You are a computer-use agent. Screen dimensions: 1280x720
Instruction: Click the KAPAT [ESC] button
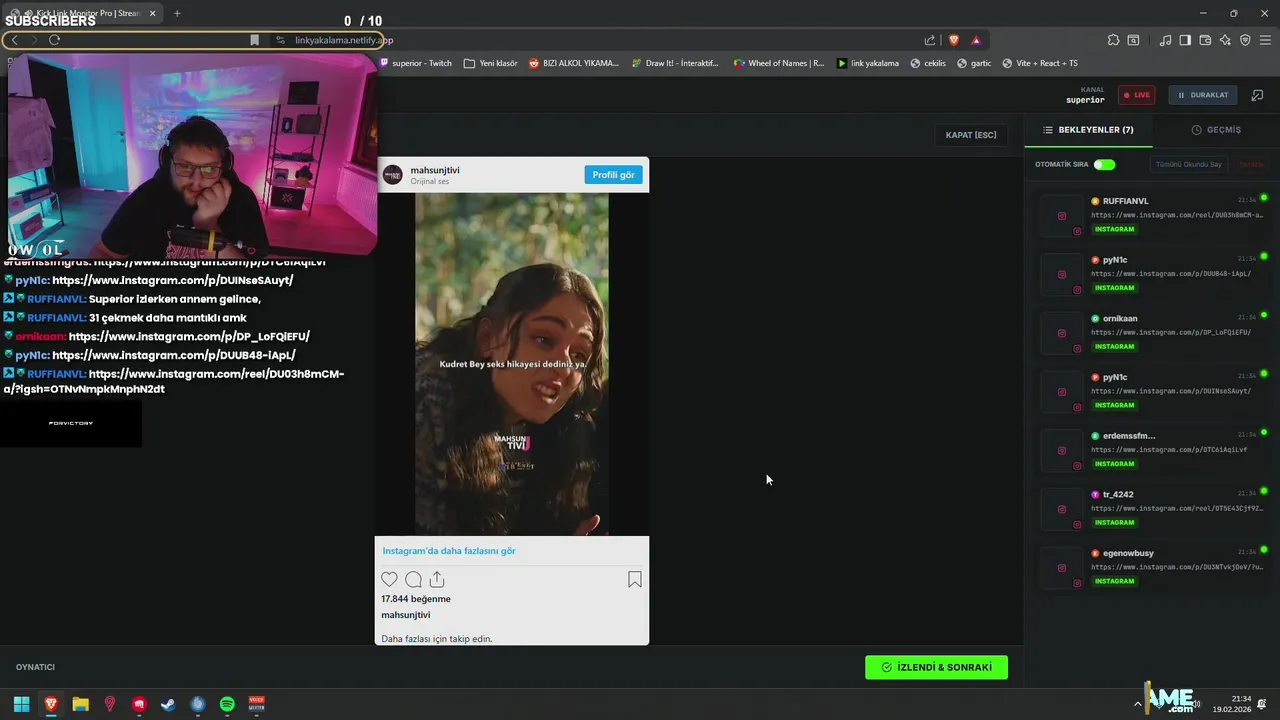971,135
